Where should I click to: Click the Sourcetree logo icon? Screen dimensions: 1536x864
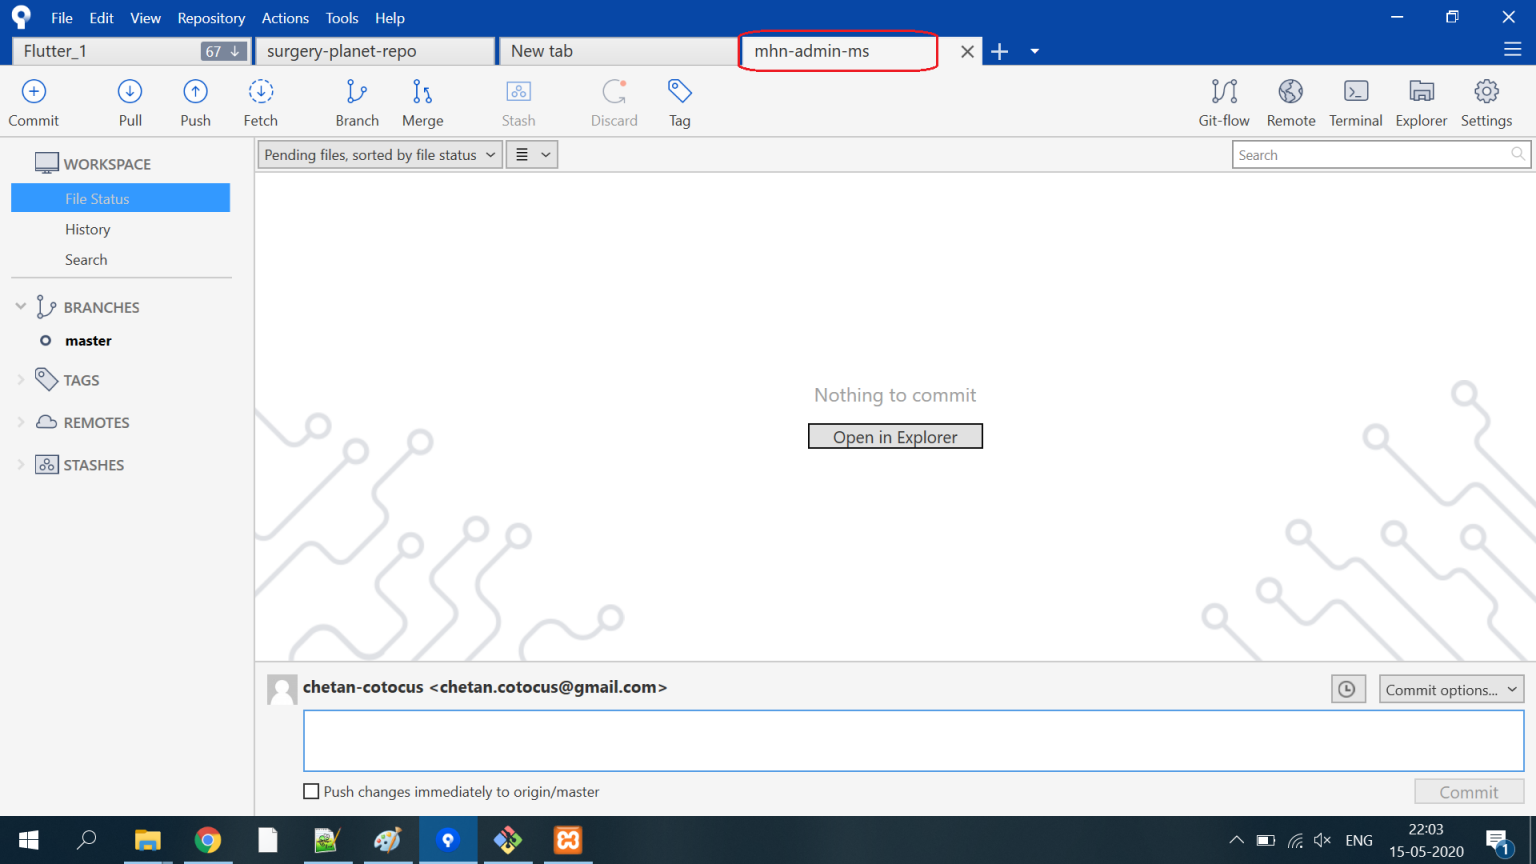21,17
